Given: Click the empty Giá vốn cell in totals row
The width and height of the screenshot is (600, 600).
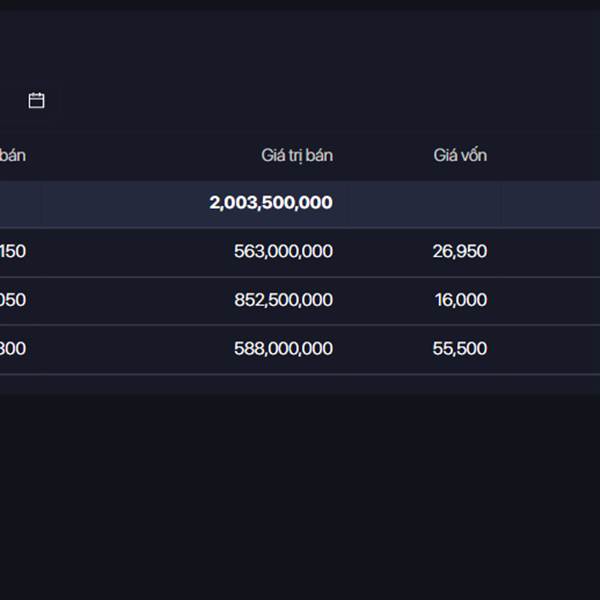Looking at the screenshot, I should [425, 203].
